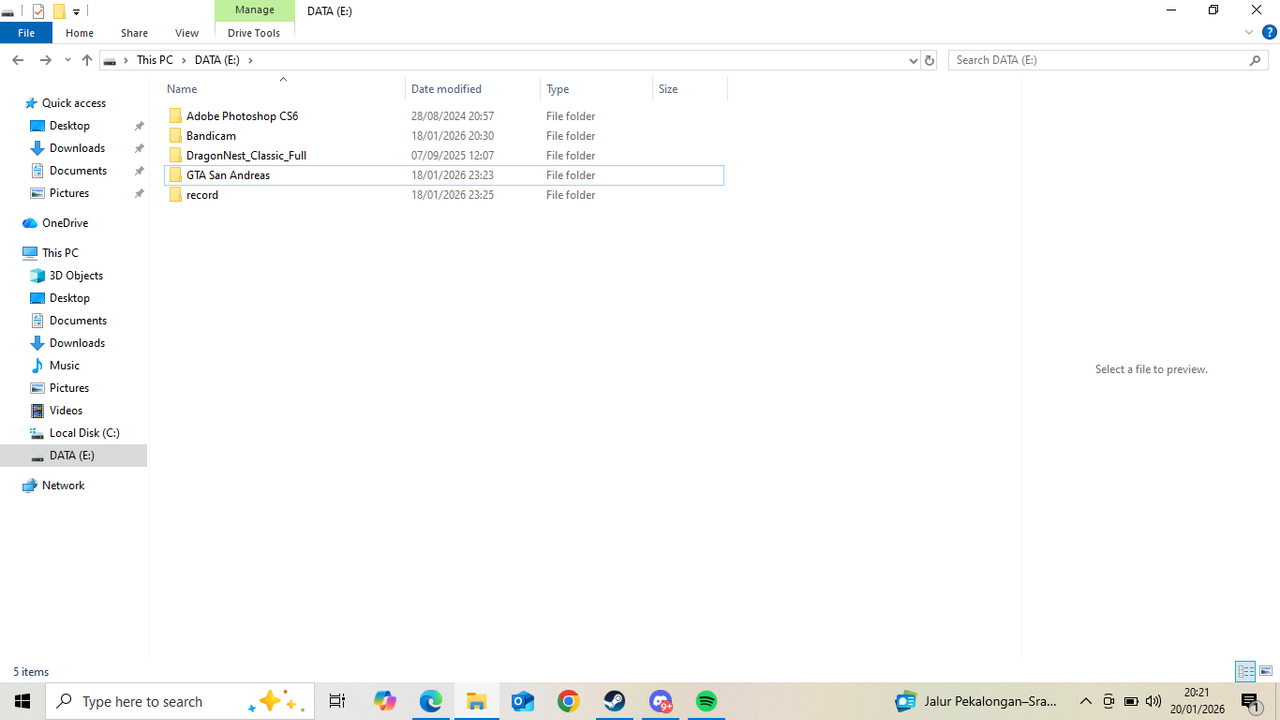Click the Manage contextual tab
1280x720 pixels.
[x=255, y=10]
